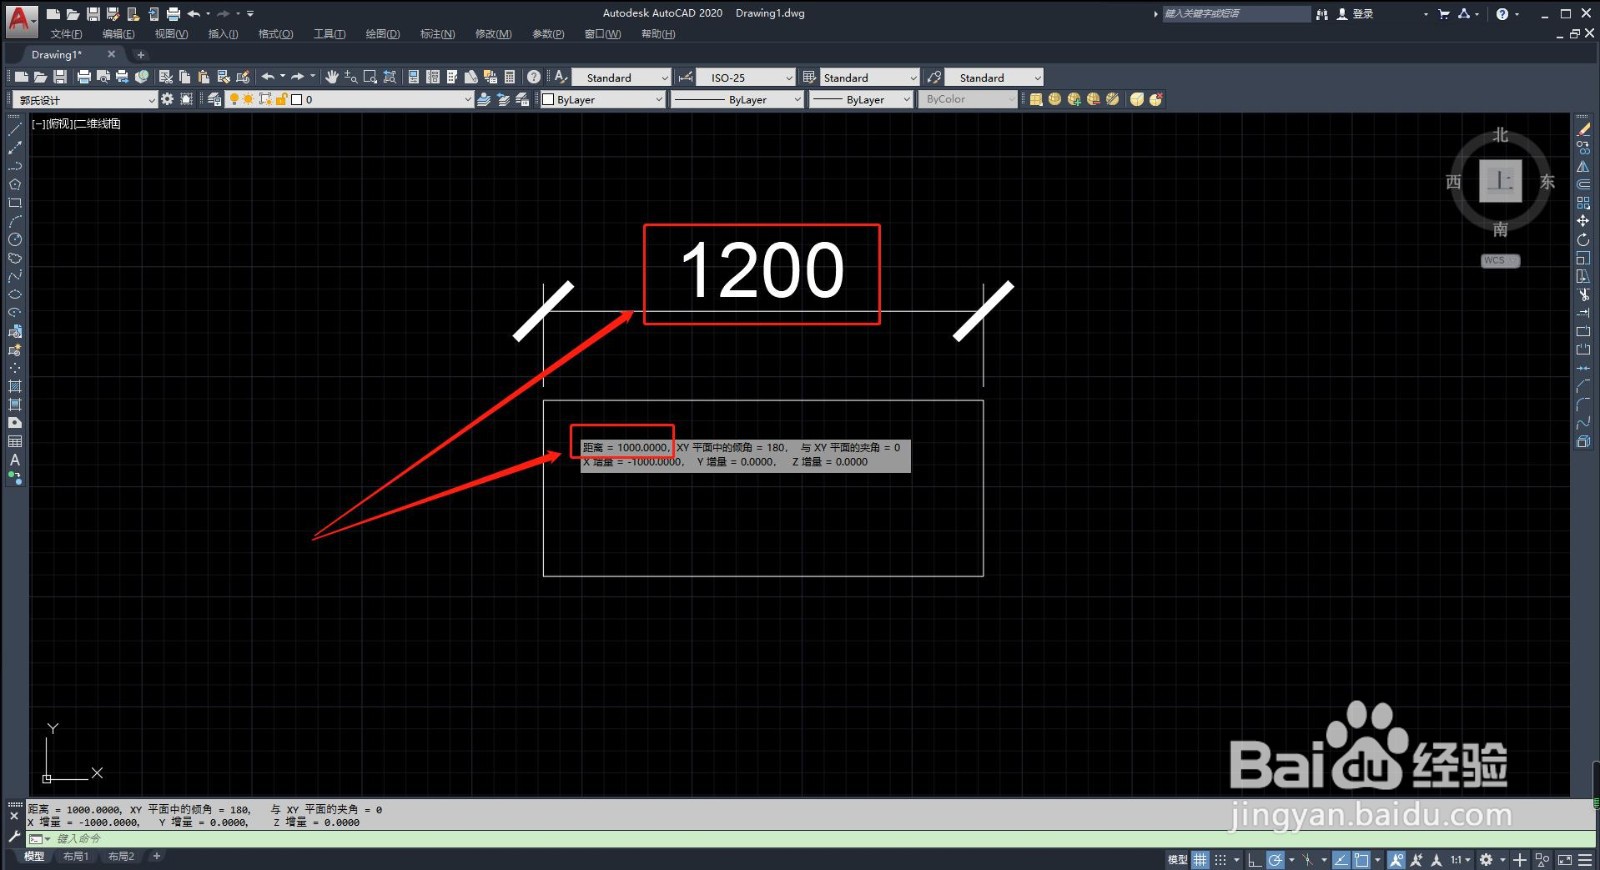This screenshot has height=870, width=1600.
Task: Click the Make Object's Layer Current icon
Action: pyautogui.click(x=484, y=99)
